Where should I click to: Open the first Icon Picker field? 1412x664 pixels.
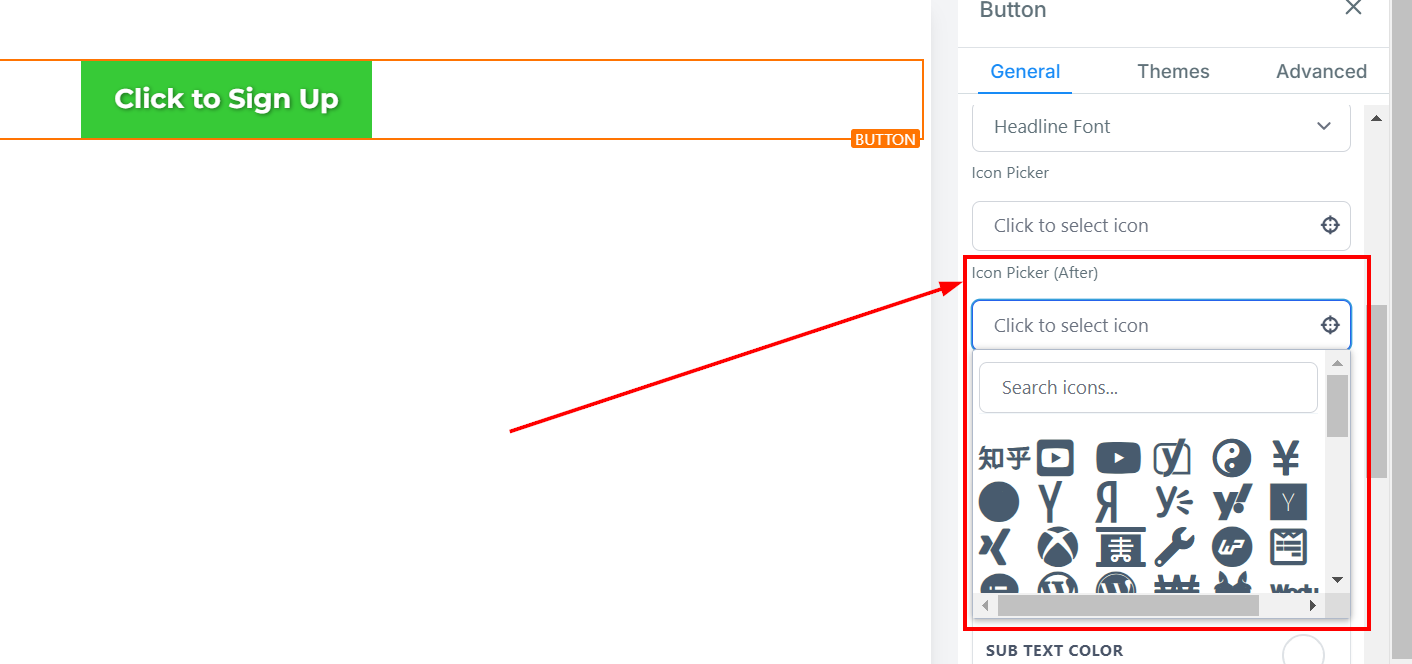pos(1161,226)
